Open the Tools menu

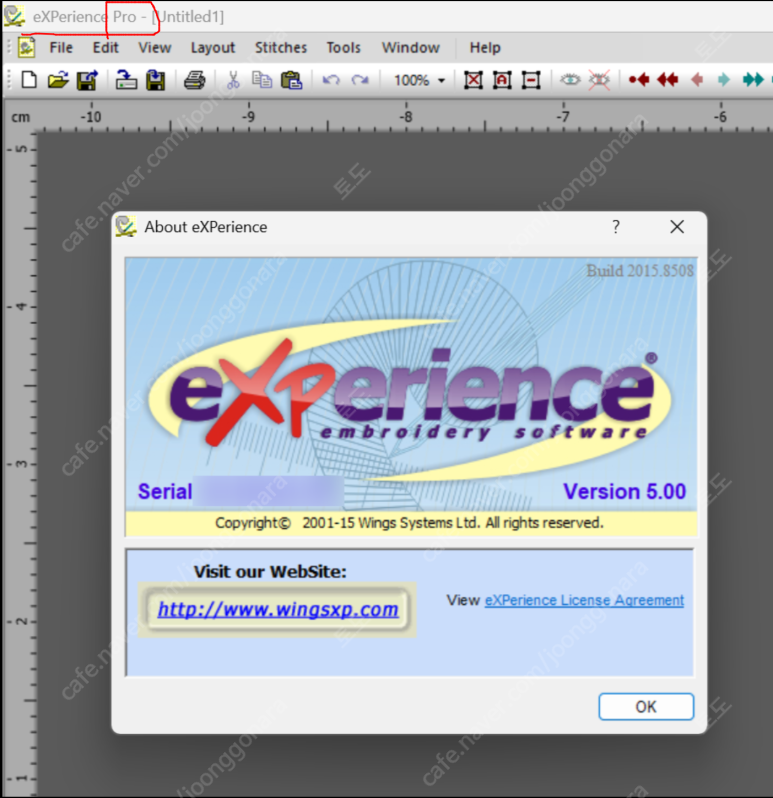pyautogui.click(x=343, y=48)
